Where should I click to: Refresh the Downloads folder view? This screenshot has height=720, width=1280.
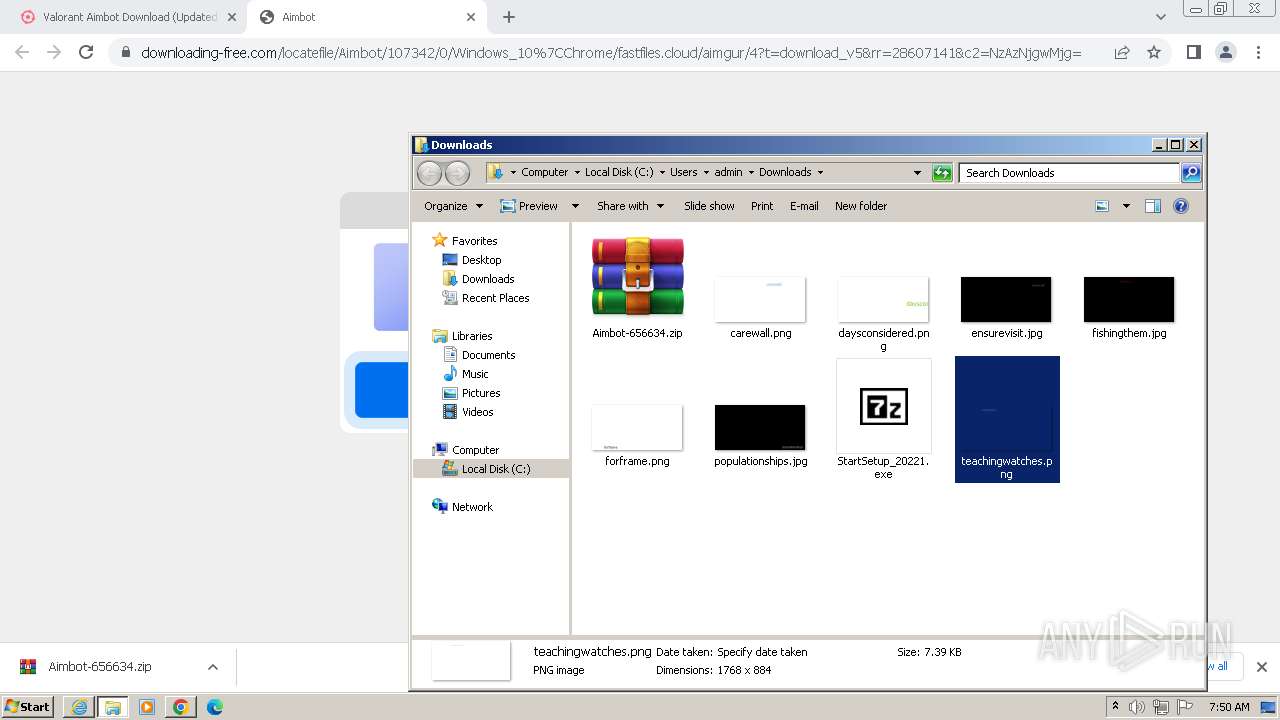942,173
